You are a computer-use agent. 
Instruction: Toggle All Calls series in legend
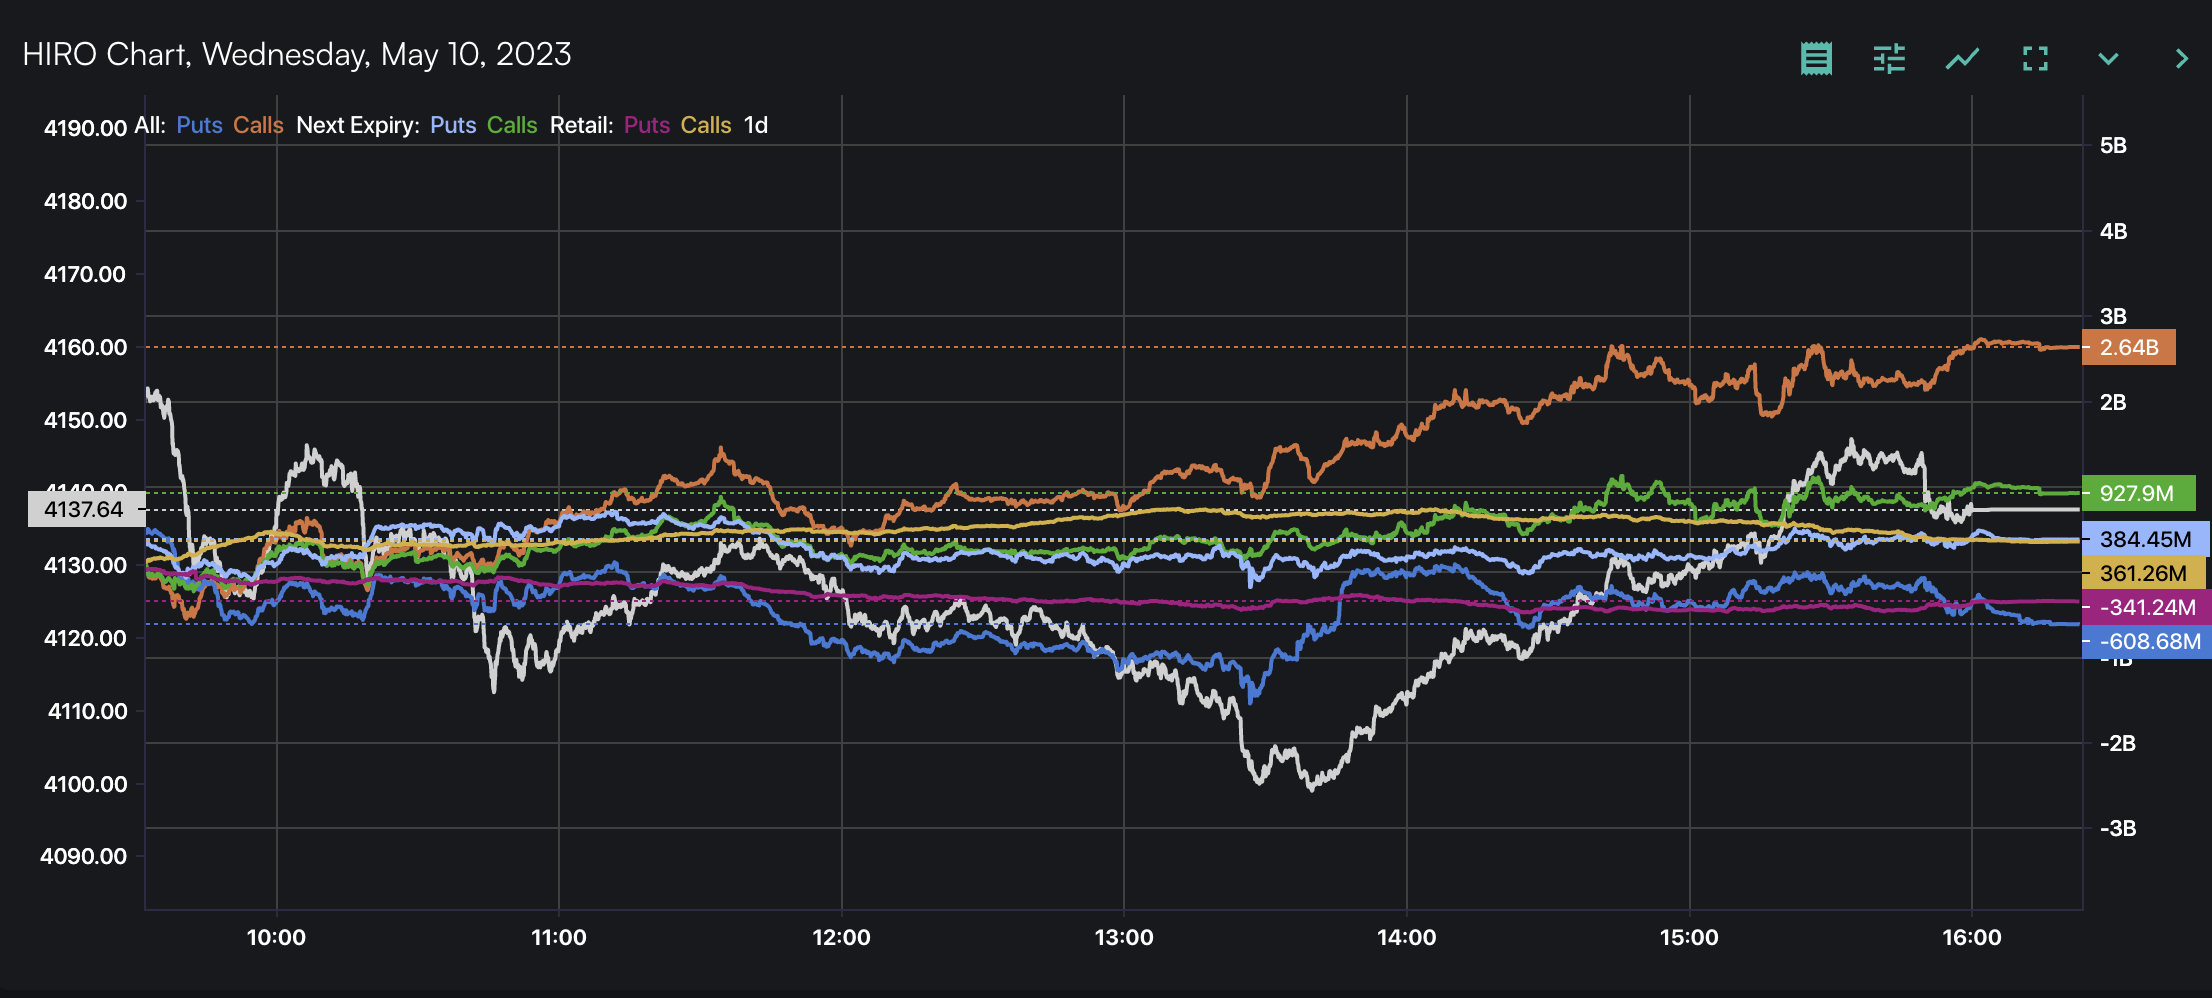[x=258, y=125]
